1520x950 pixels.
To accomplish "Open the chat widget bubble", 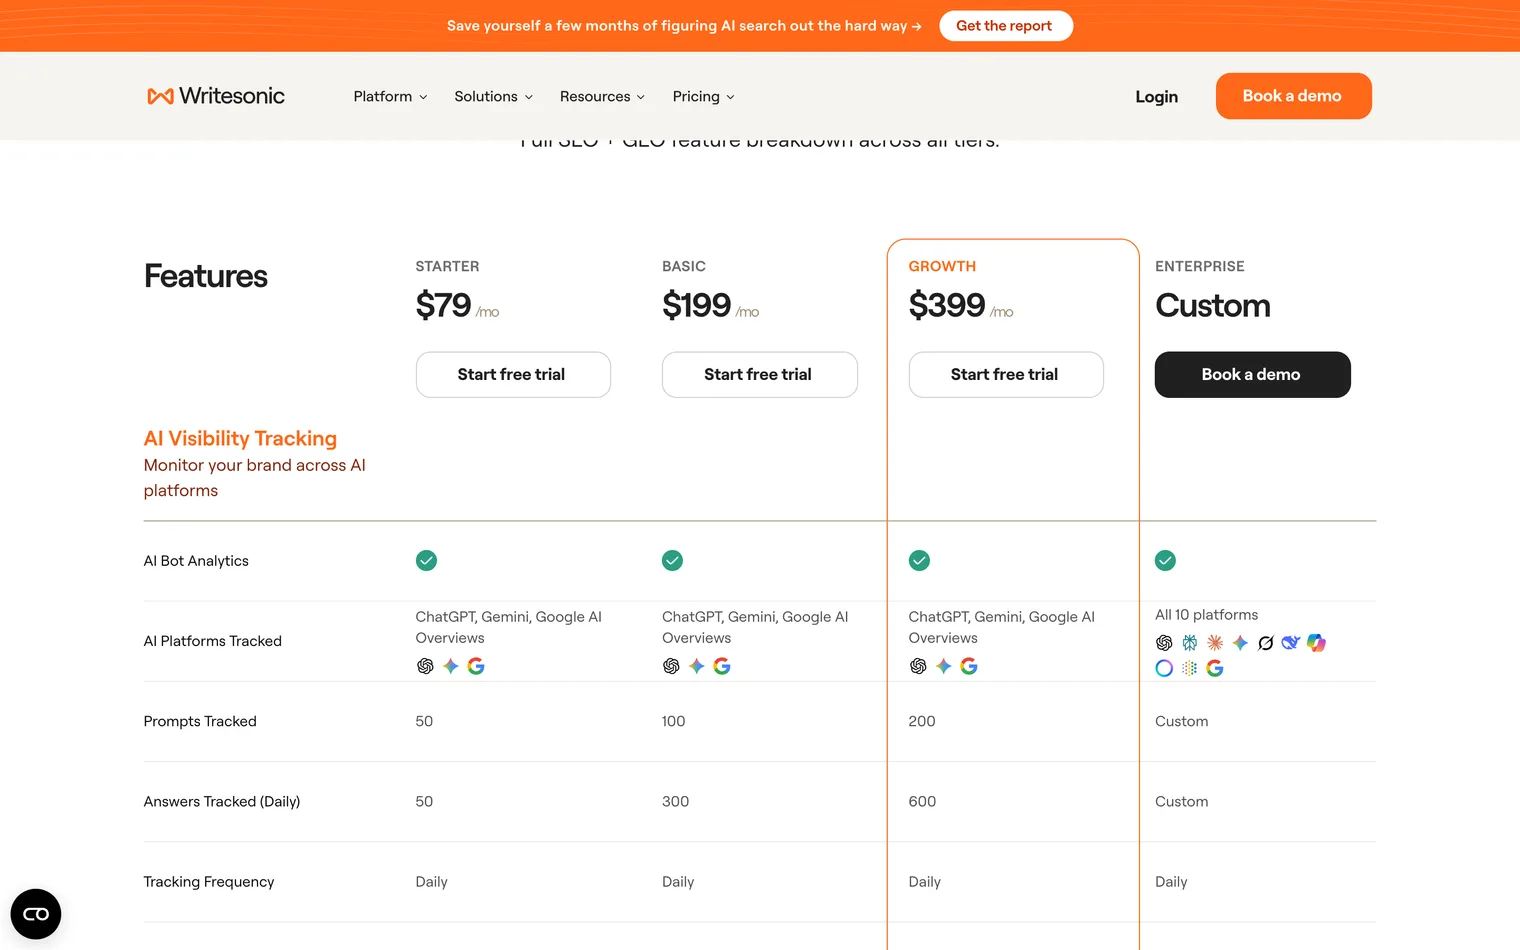I will click(36, 914).
